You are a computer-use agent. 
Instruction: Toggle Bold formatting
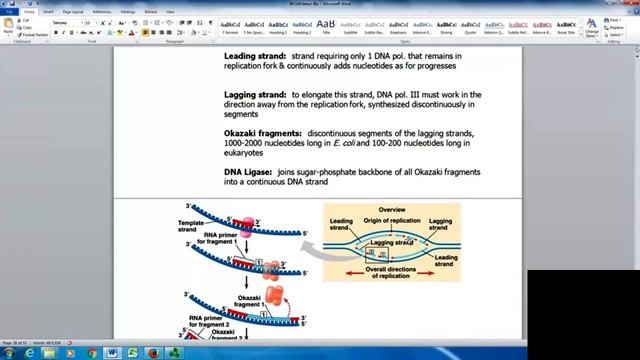click(x=56, y=33)
